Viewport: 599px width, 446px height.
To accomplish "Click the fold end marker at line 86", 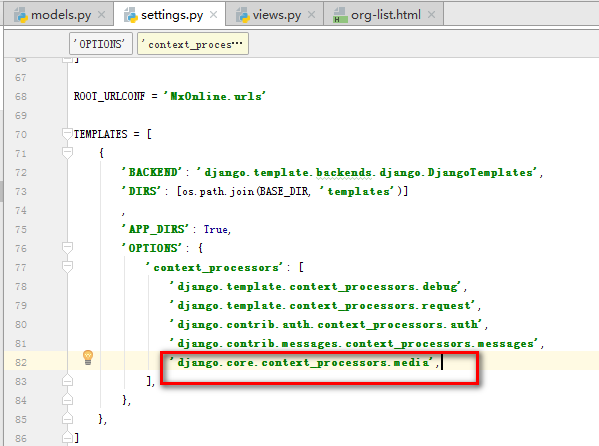I will click(67, 438).
